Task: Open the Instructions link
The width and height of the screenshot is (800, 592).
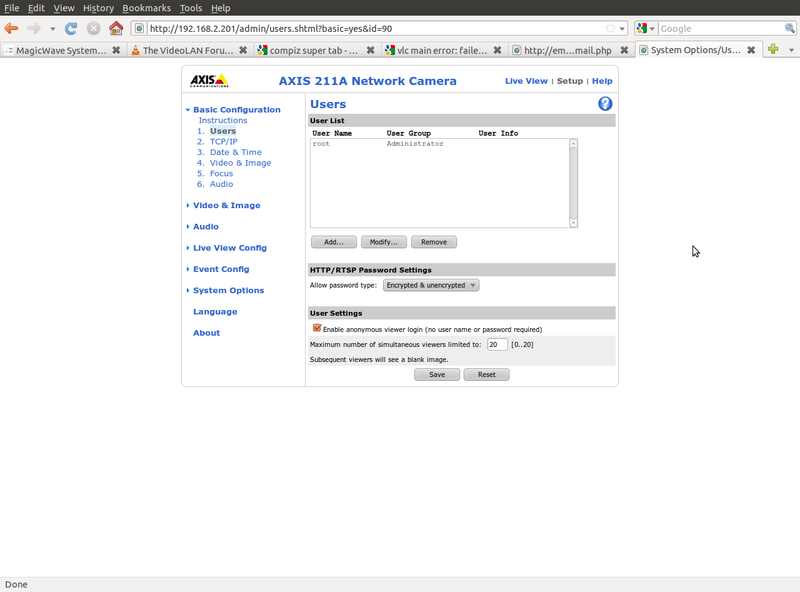Action: [x=223, y=120]
